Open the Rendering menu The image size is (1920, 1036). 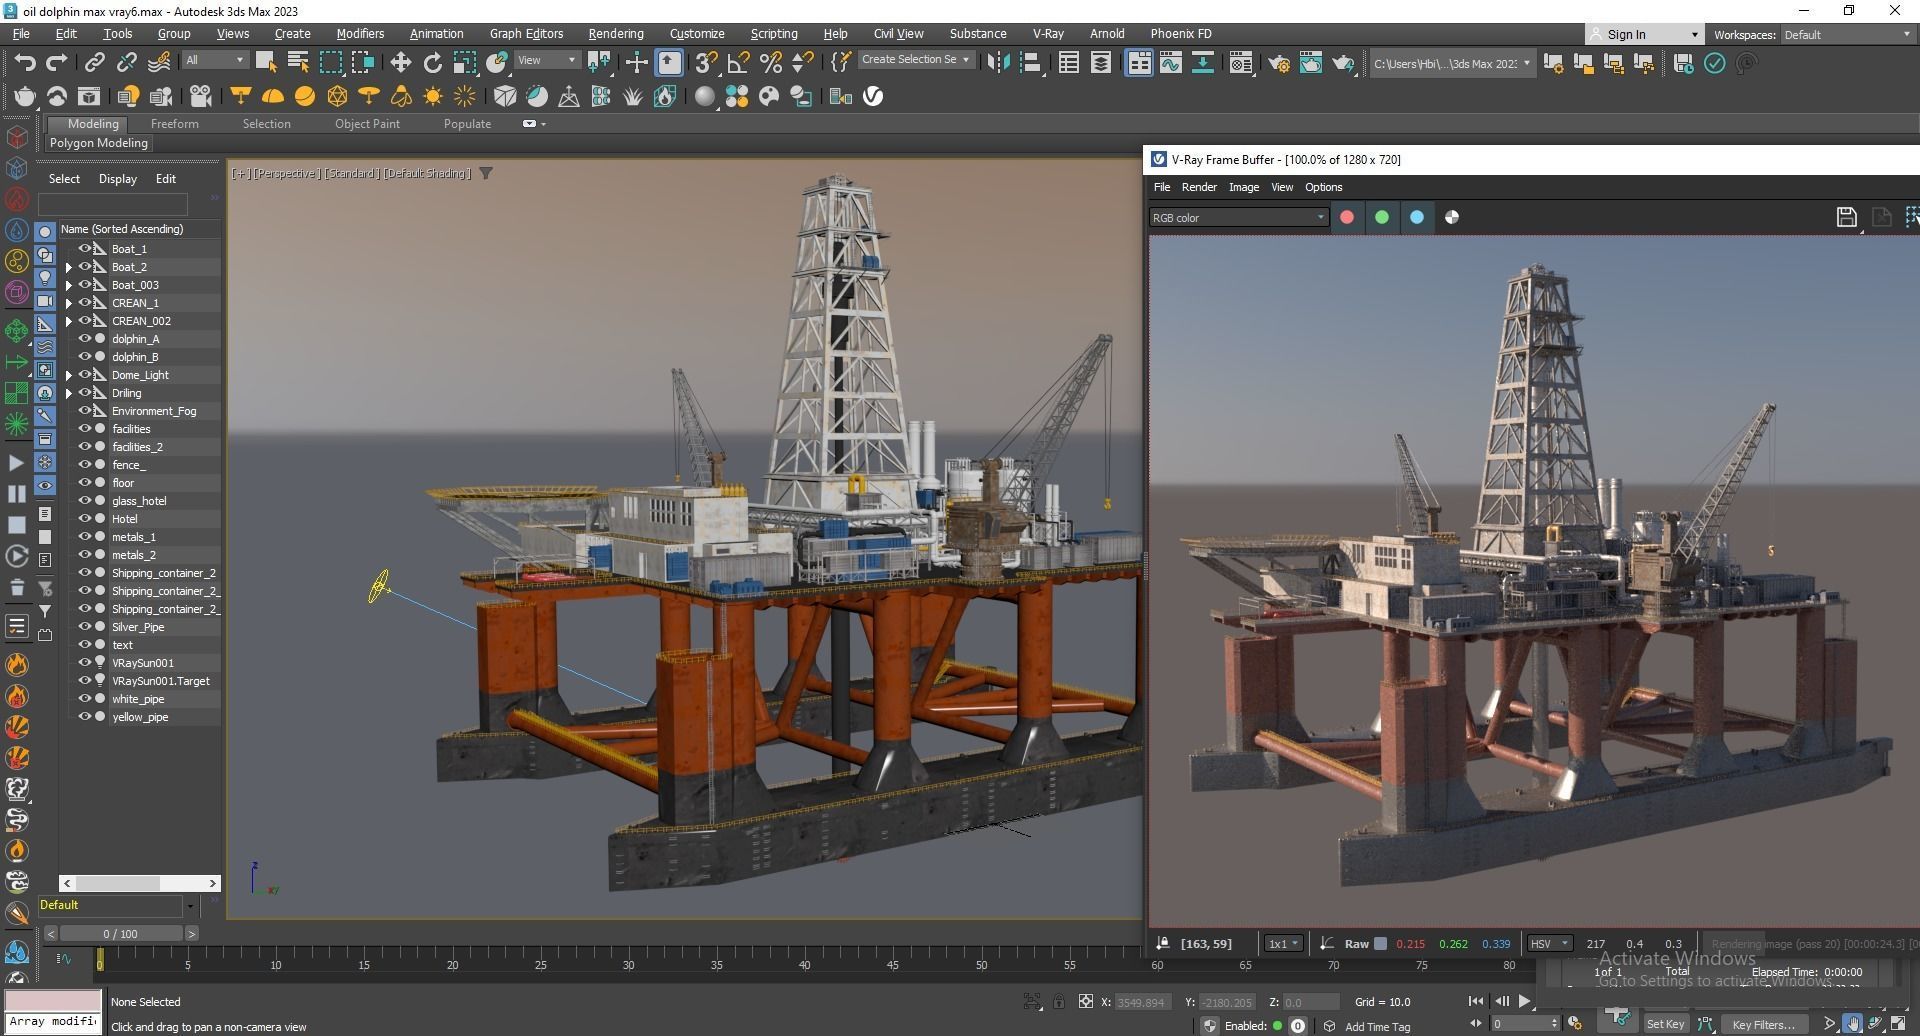[615, 33]
